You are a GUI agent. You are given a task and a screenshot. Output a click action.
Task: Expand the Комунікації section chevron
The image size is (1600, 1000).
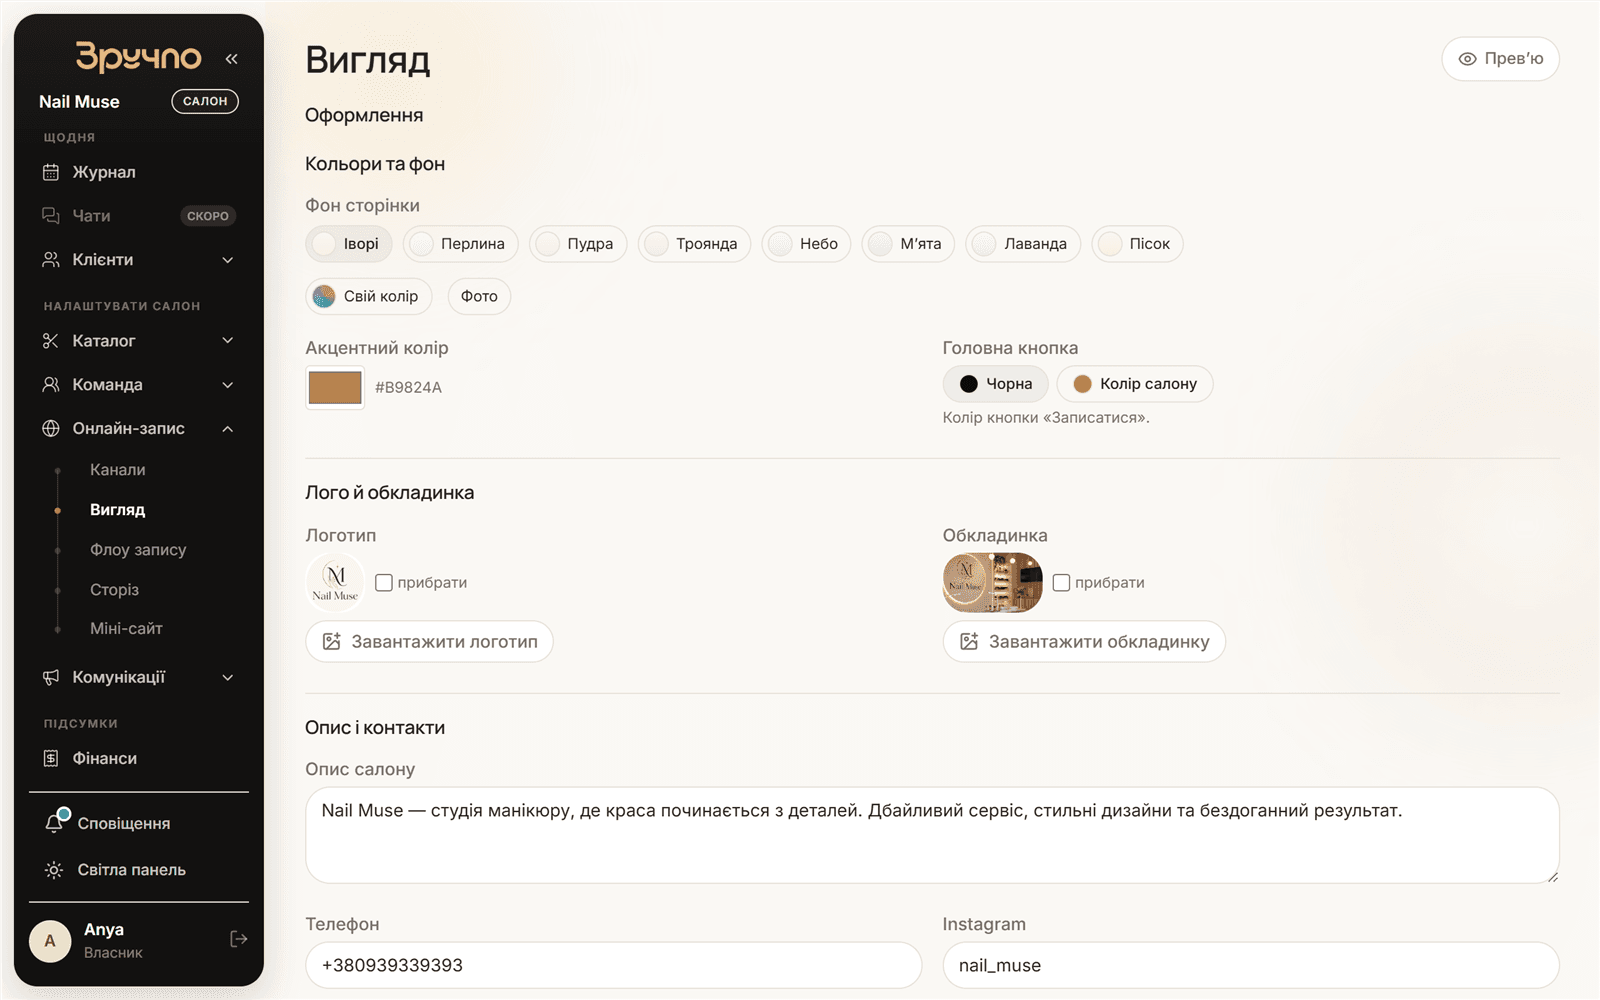coord(228,678)
